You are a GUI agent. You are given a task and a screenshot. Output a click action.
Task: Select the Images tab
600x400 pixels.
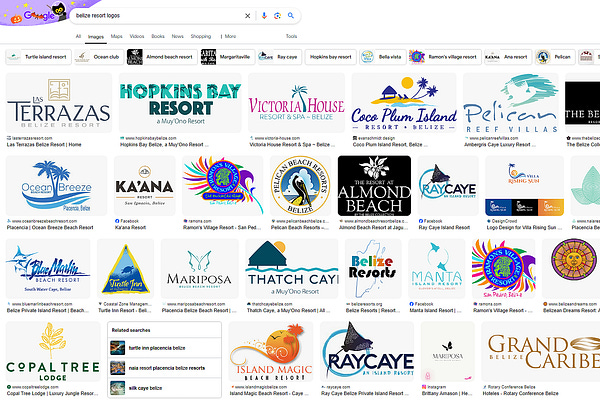(x=96, y=37)
